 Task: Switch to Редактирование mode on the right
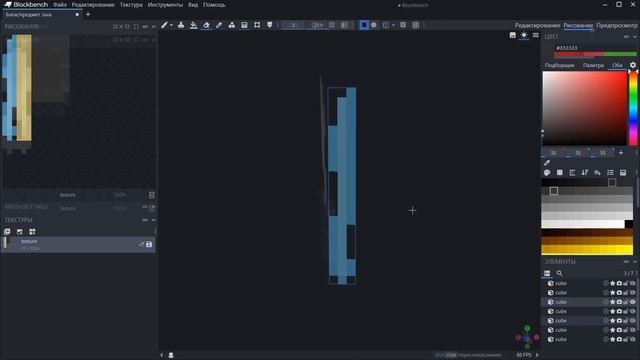537,25
